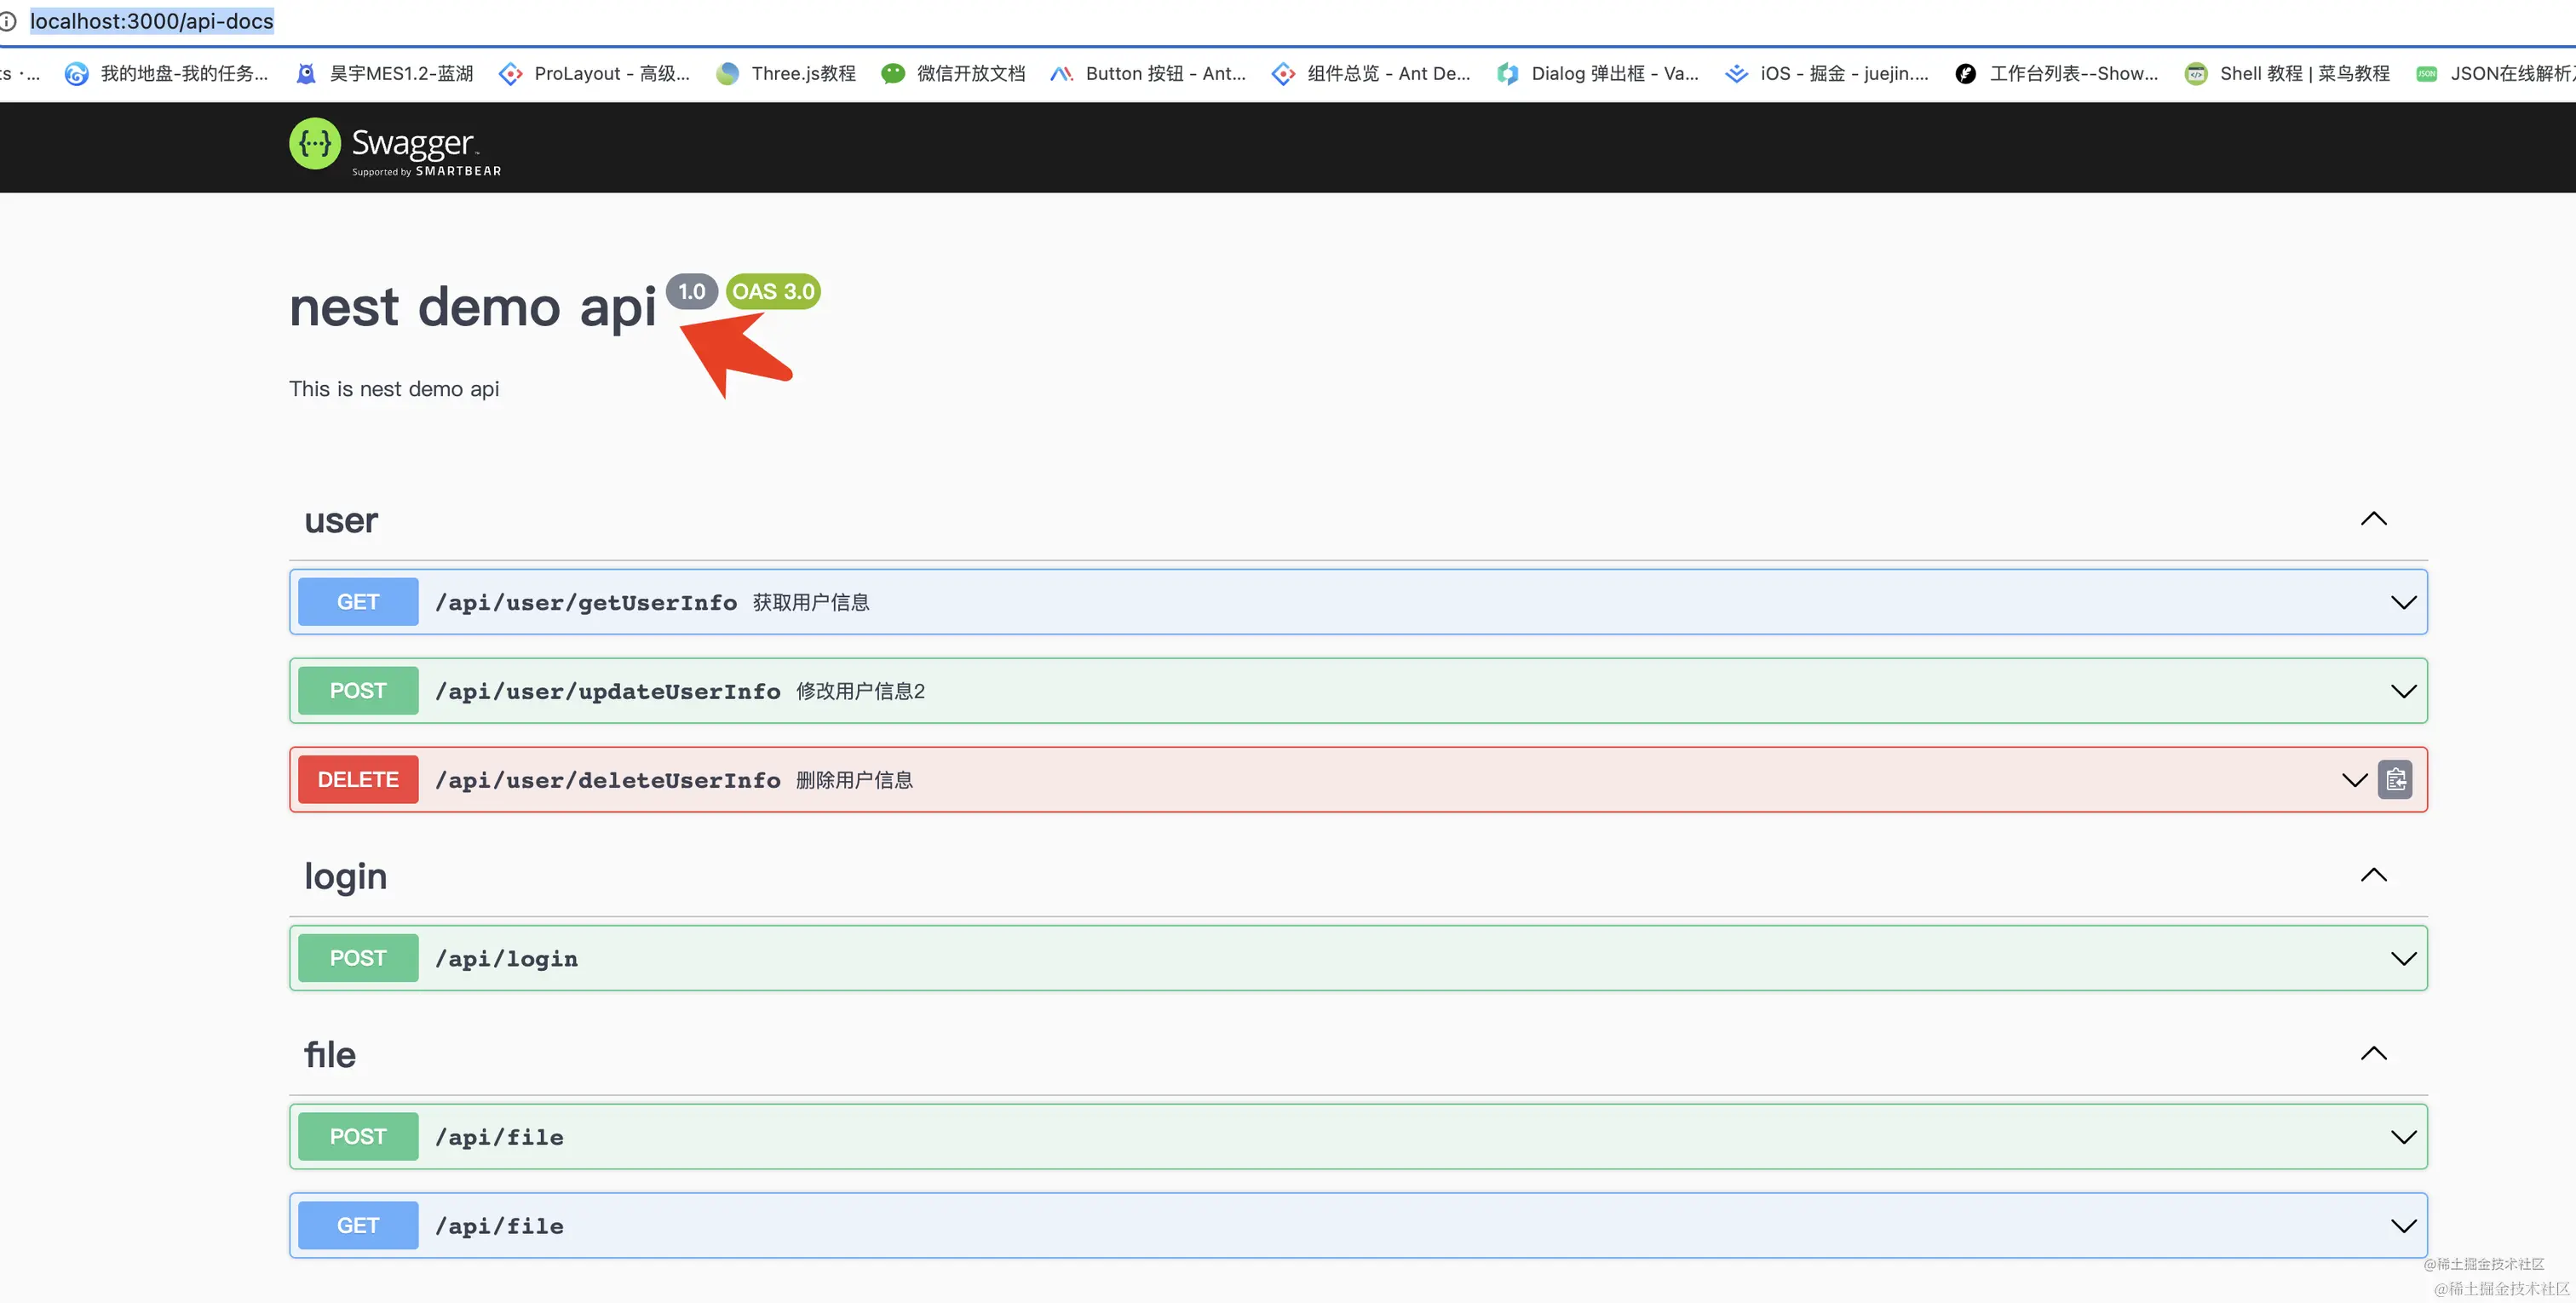Click the Swagger logo
The height and width of the screenshot is (1303, 2576).
[393, 147]
